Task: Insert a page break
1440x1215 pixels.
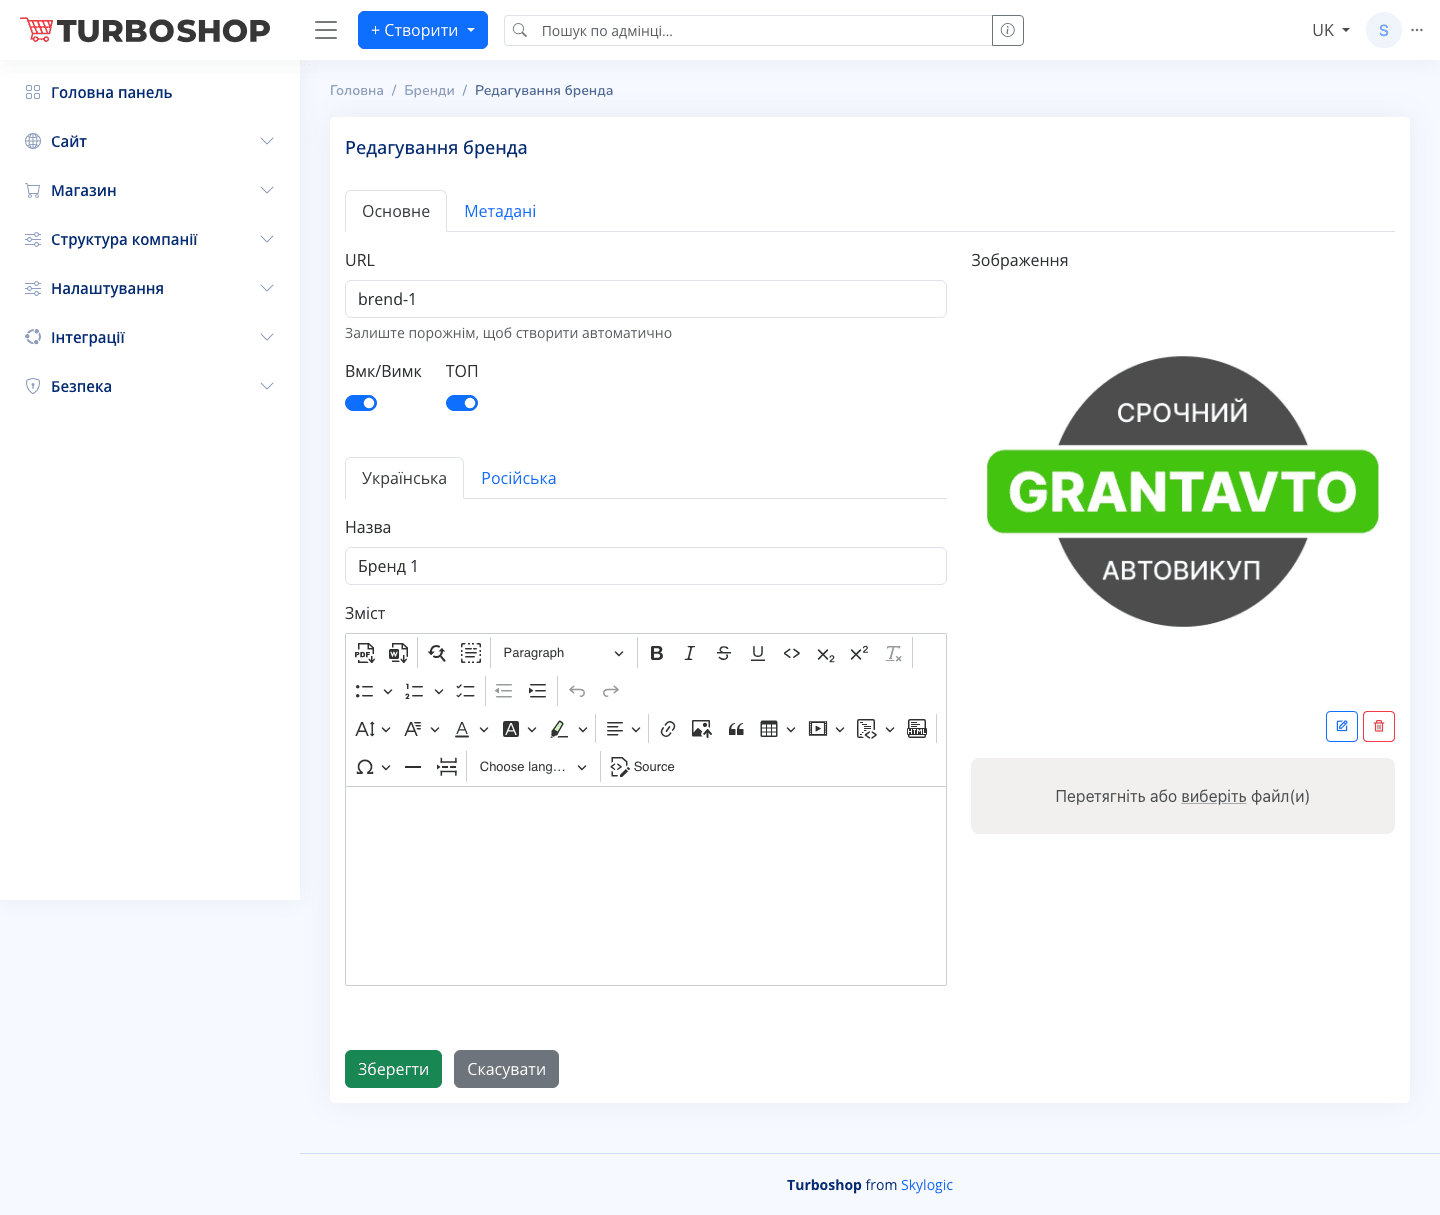Action: tap(447, 767)
